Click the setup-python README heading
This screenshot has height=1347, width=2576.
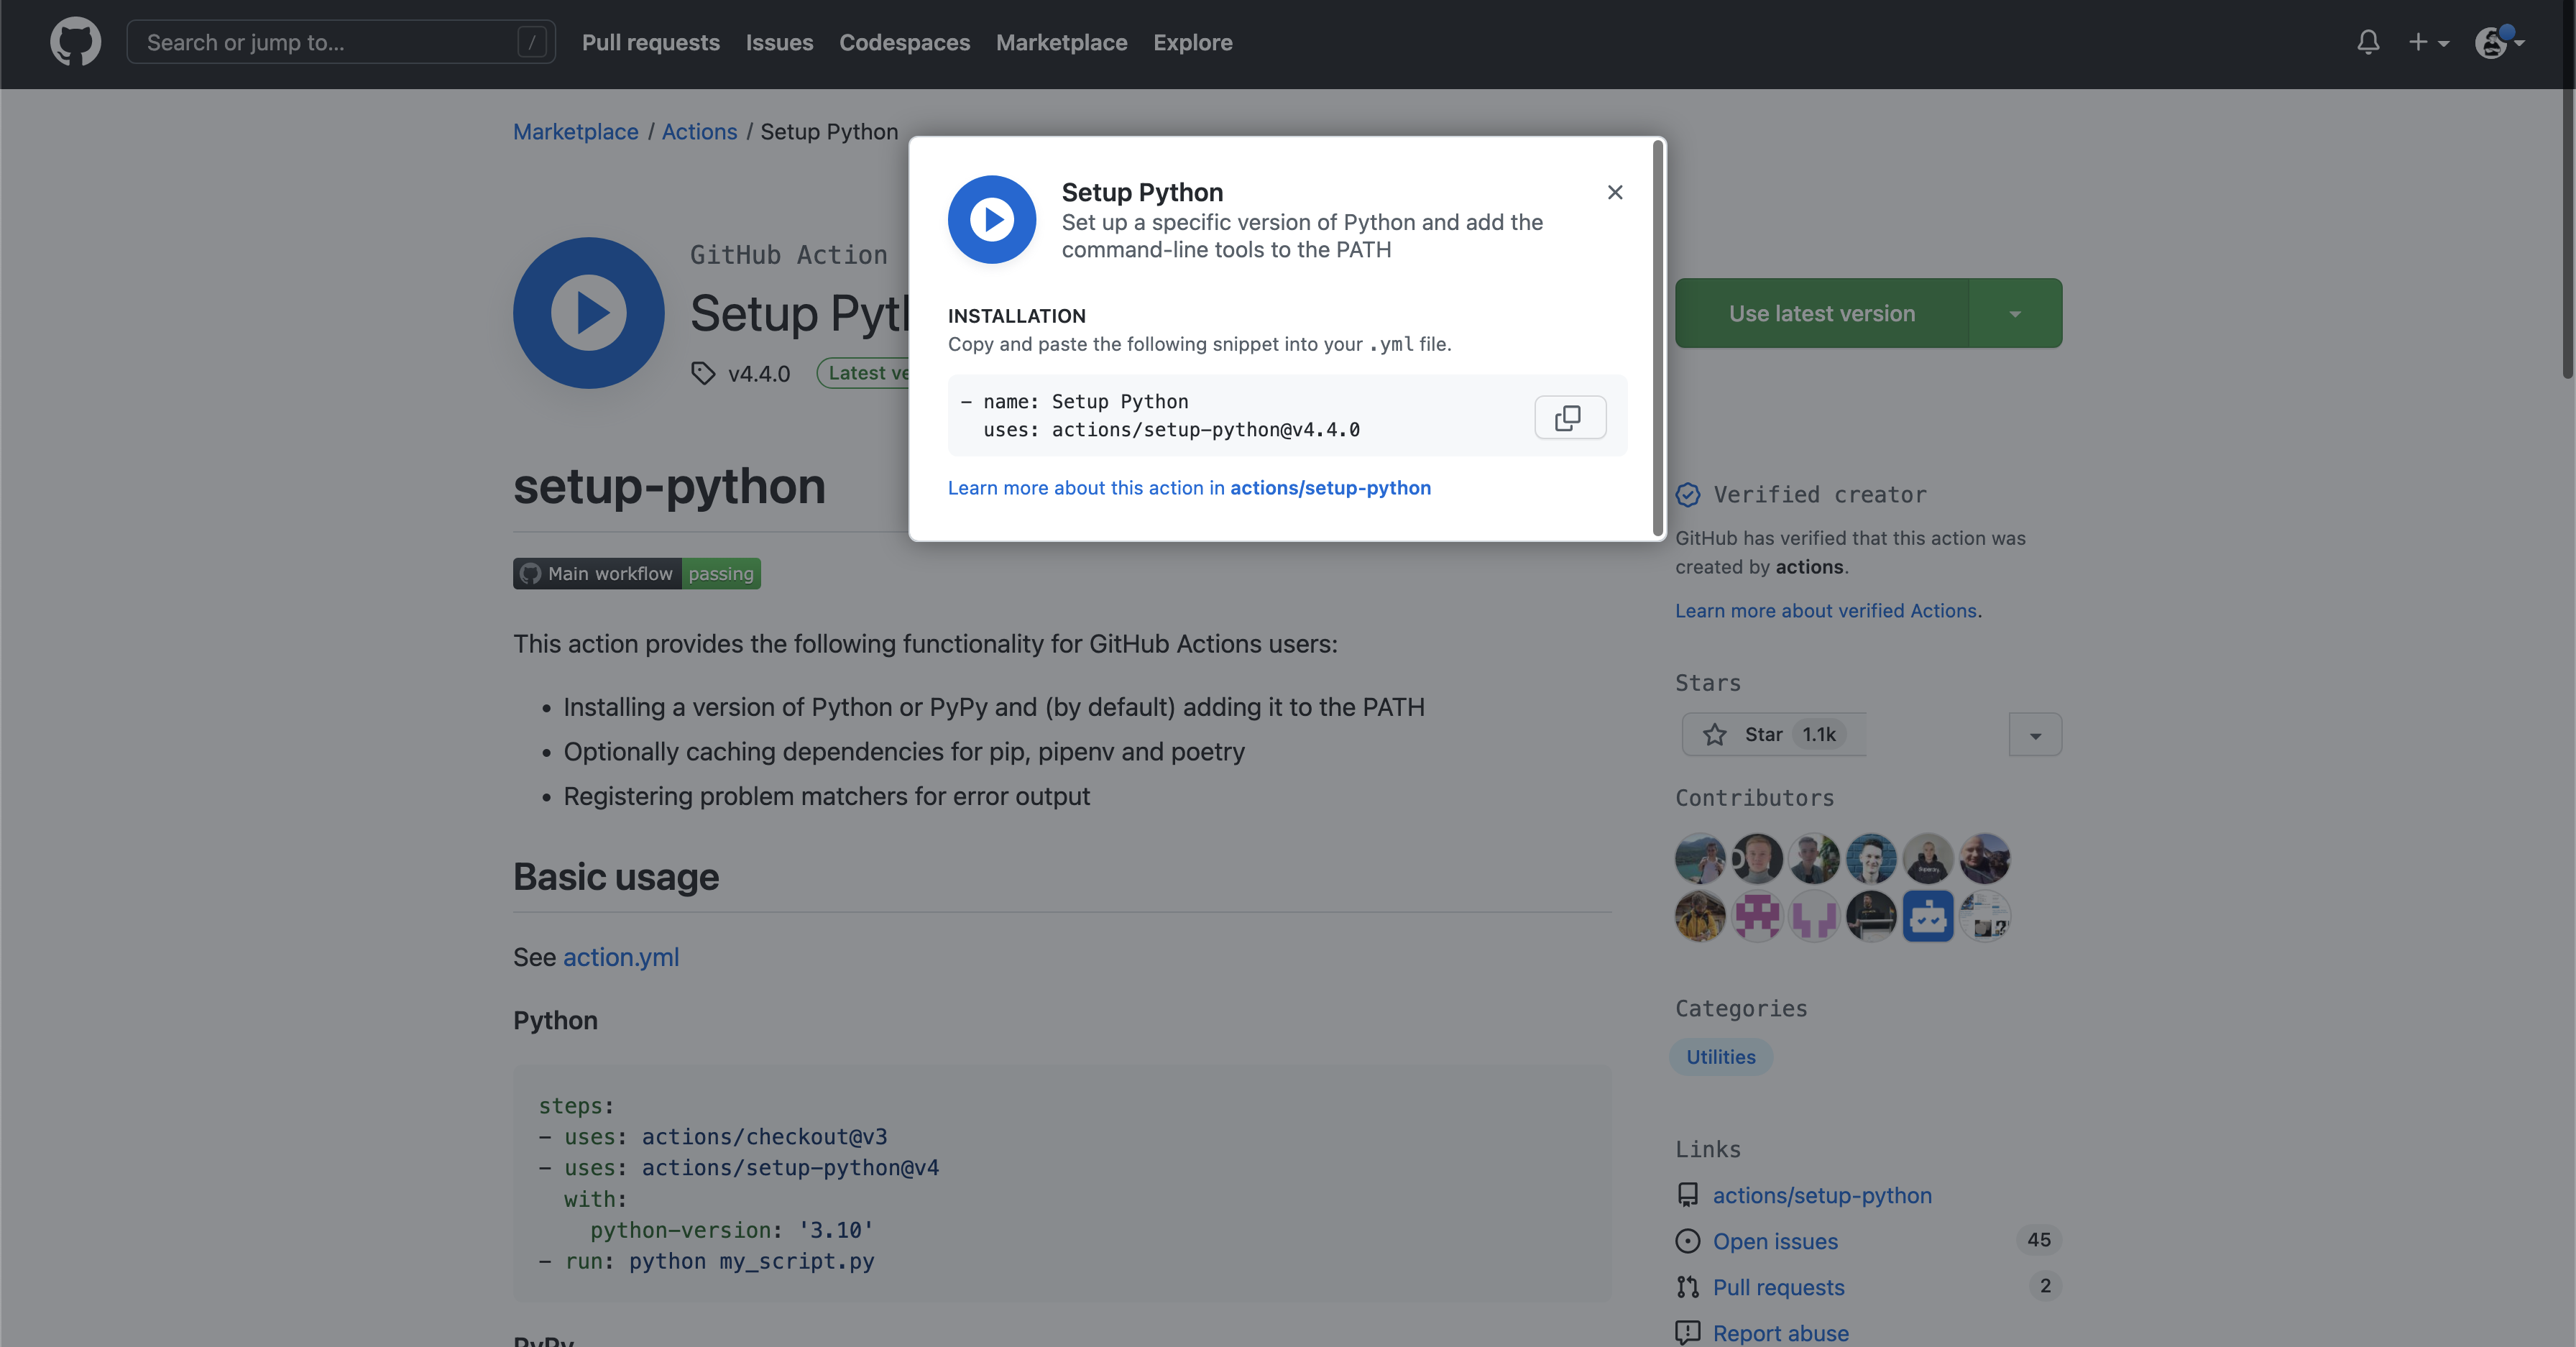point(669,487)
